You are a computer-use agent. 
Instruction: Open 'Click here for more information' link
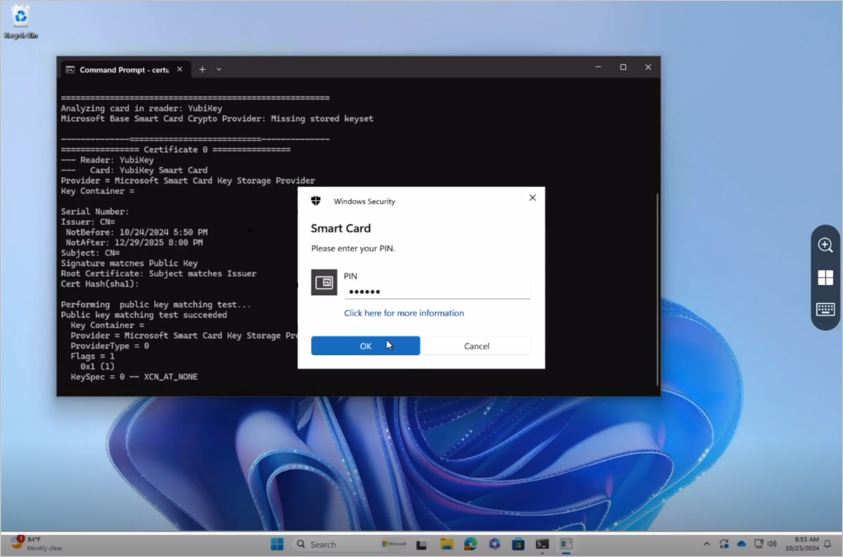[404, 313]
